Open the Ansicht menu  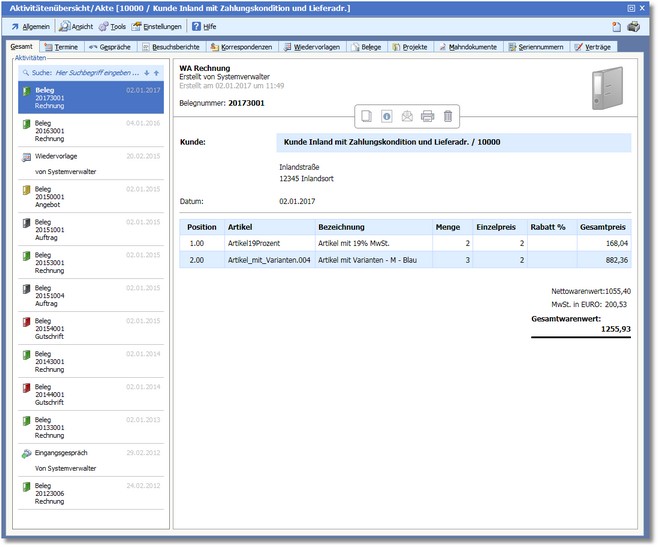coord(77,26)
